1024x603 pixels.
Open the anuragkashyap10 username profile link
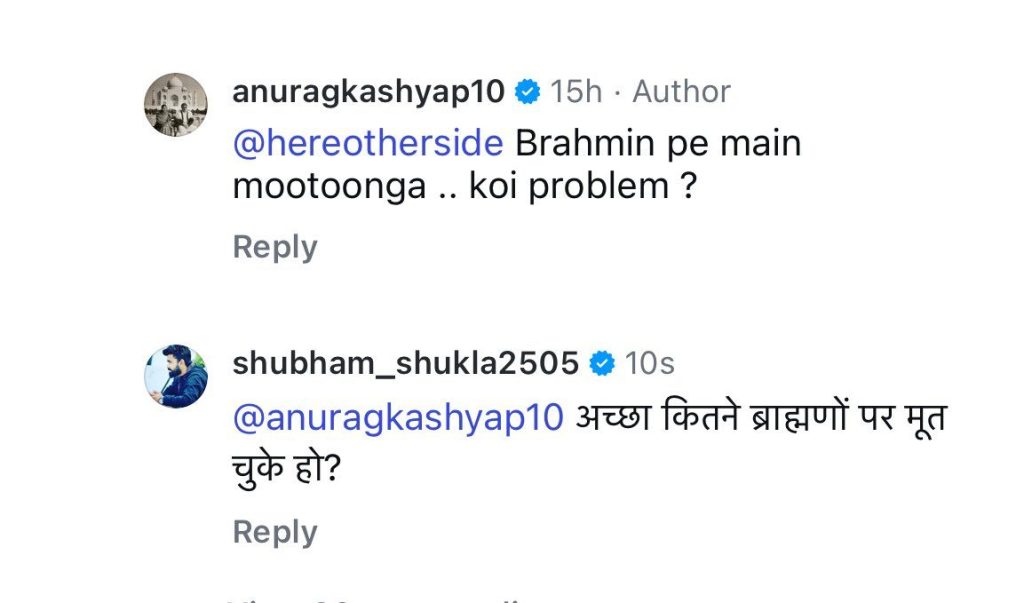pos(369,92)
